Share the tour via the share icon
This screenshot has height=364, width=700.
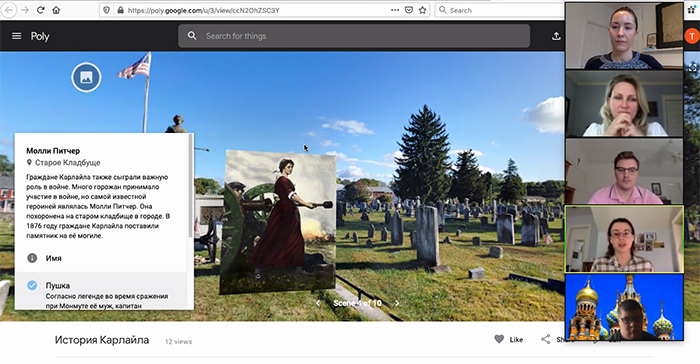tap(546, 339)
